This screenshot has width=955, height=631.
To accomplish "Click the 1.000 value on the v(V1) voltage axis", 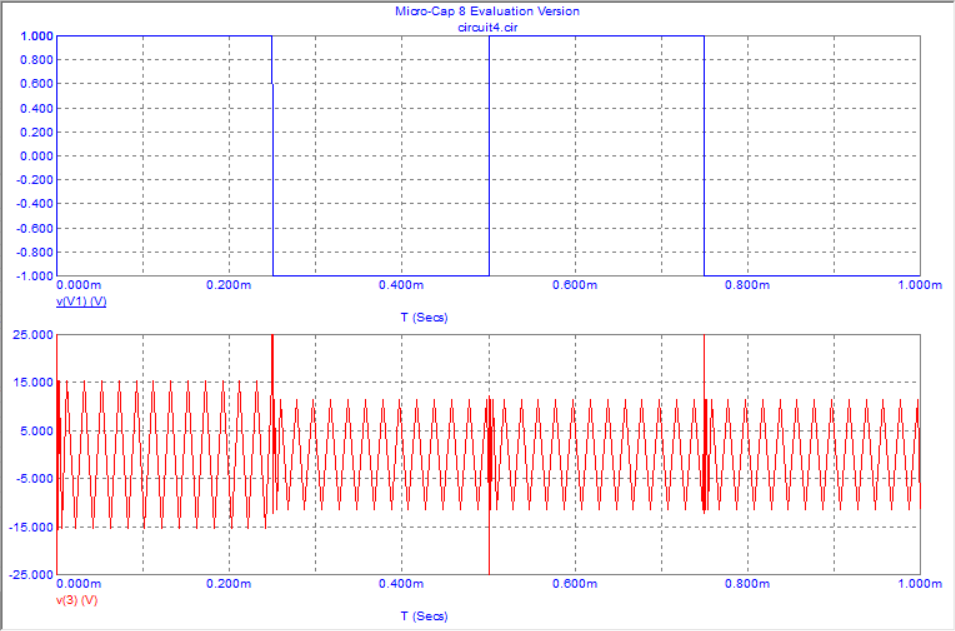I will point(37,36).
